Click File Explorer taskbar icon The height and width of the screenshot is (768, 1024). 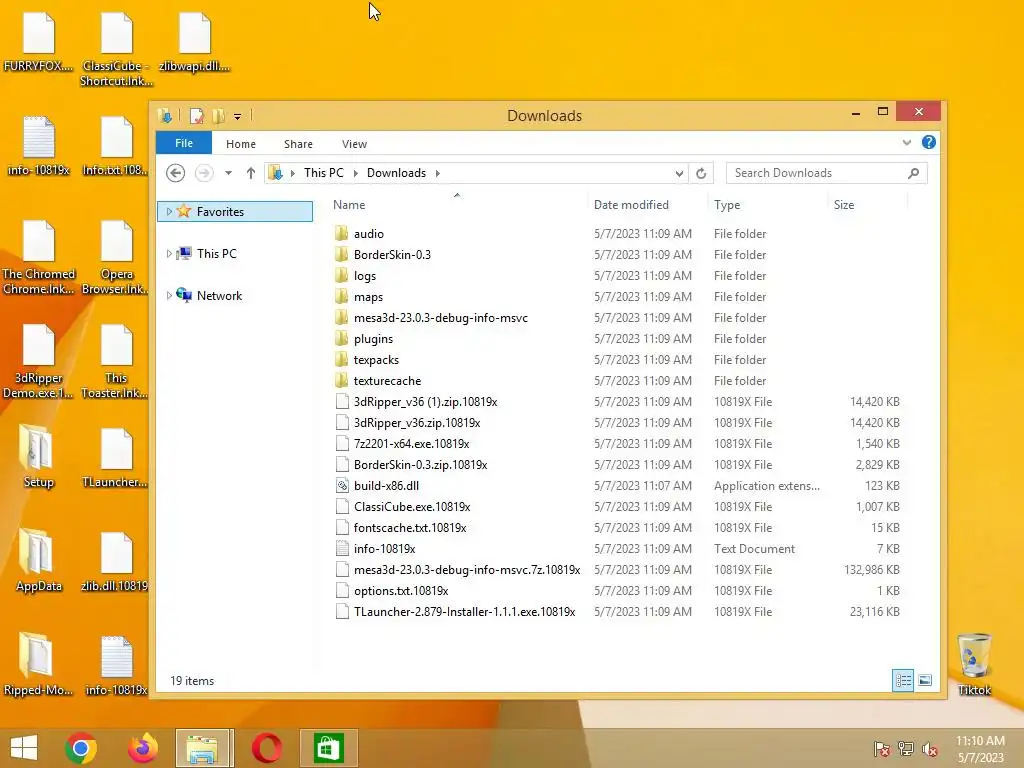(x=204, y=748)
